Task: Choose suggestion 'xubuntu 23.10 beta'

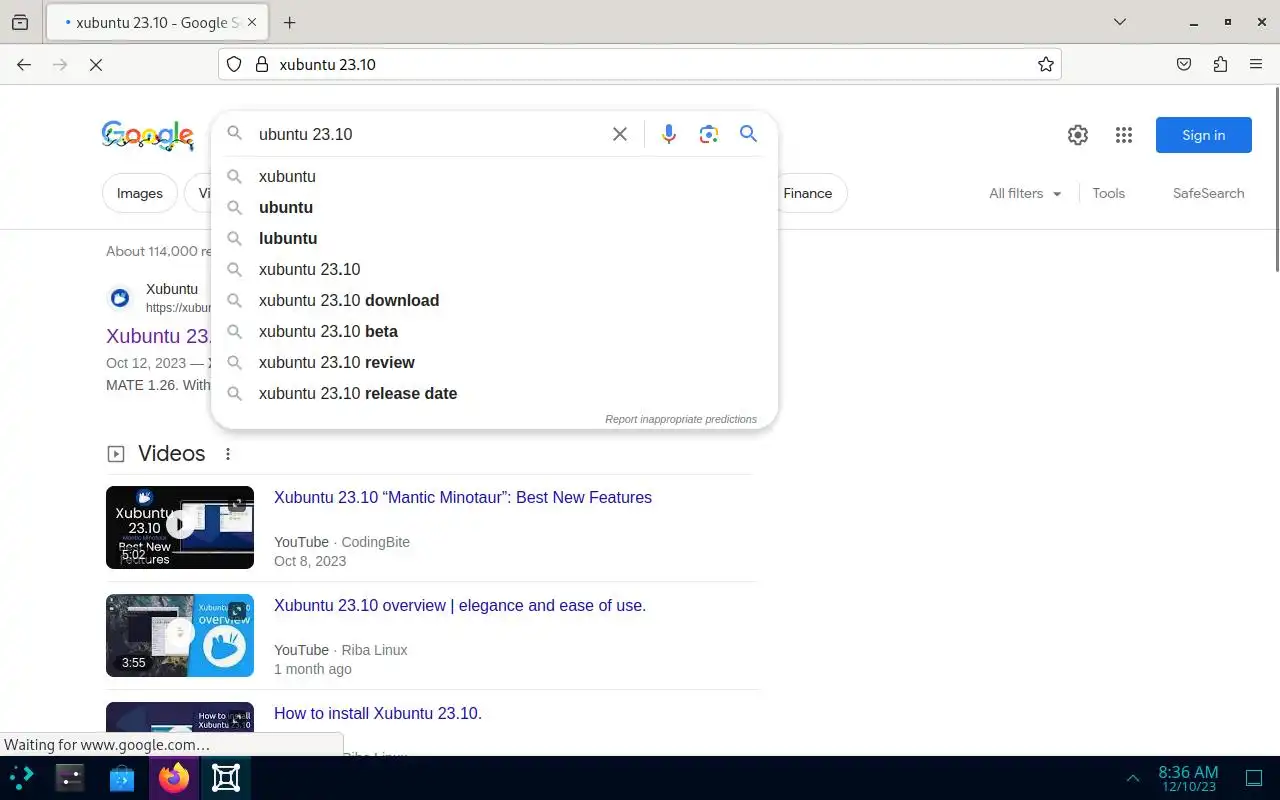Action: tap(495, 331)
